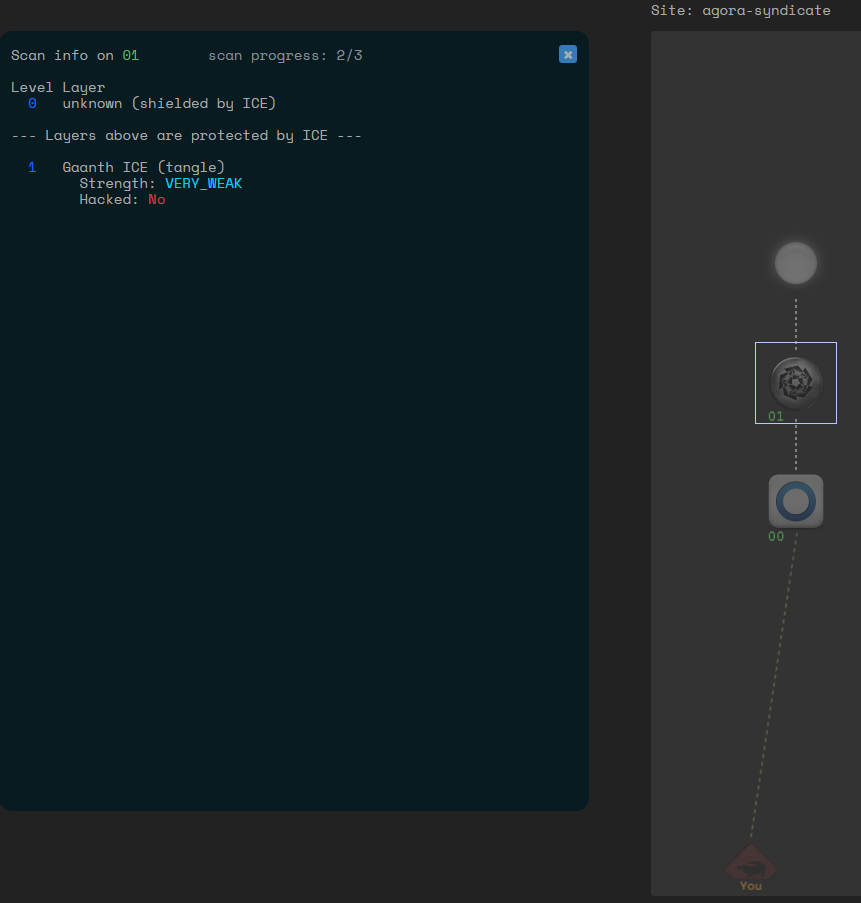Click green '01' in Scan info heading
Image resolution: width=861 pixels, height=903 pixels.
130,56
